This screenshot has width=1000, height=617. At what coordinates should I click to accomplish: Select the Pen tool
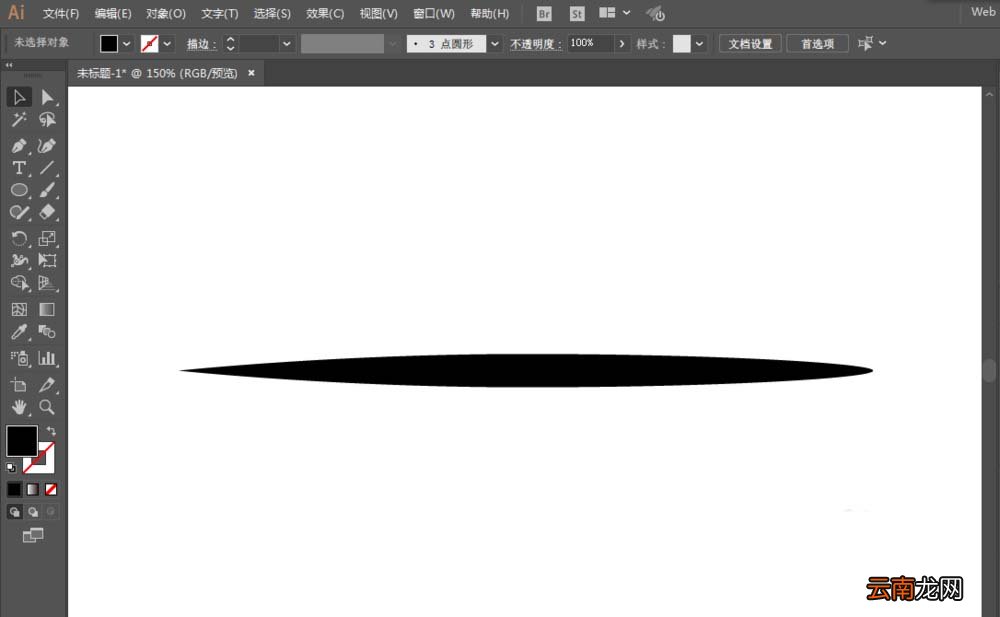click(19, 146)
